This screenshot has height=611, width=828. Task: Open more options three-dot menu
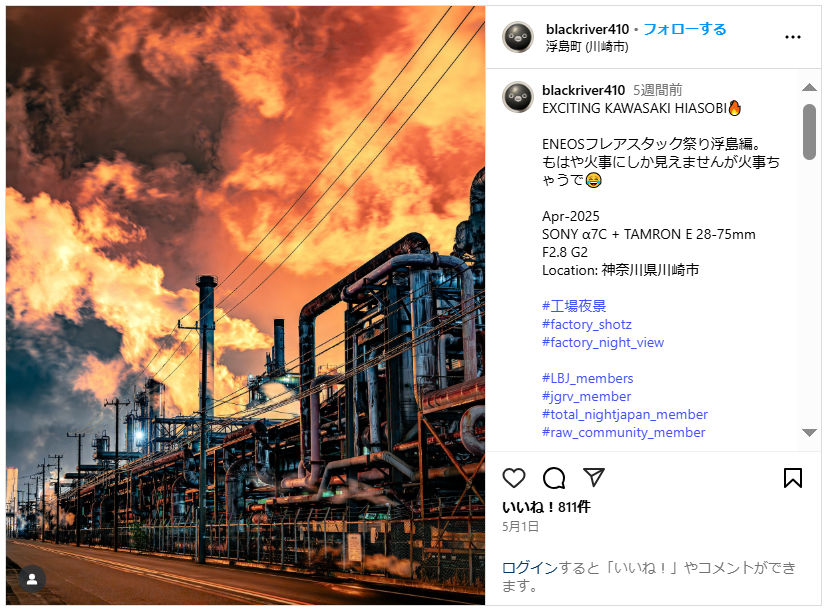pyautogui.click(x=793, y=37)
